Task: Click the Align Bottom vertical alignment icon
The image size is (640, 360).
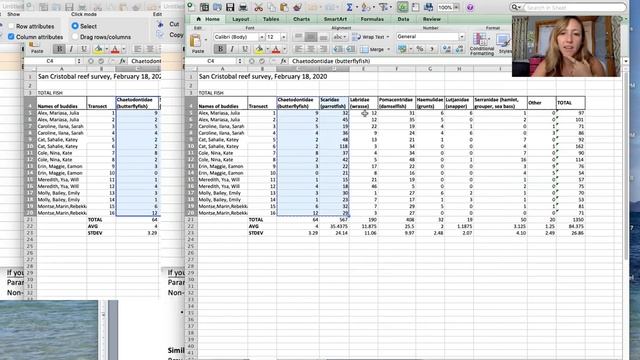Action: pyautogui.click(x=324, y=37)
